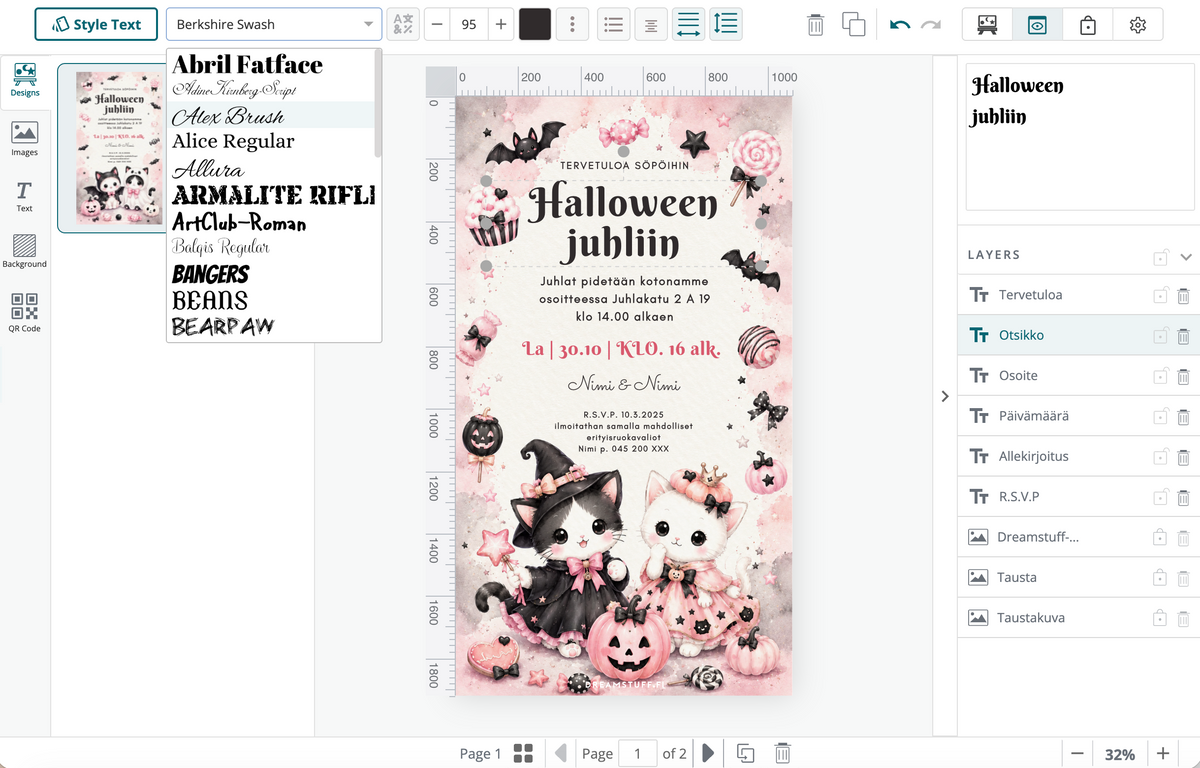Toggle the preview eye mode
This screenshot has height=768, width=1200.
pos(1037,24)
